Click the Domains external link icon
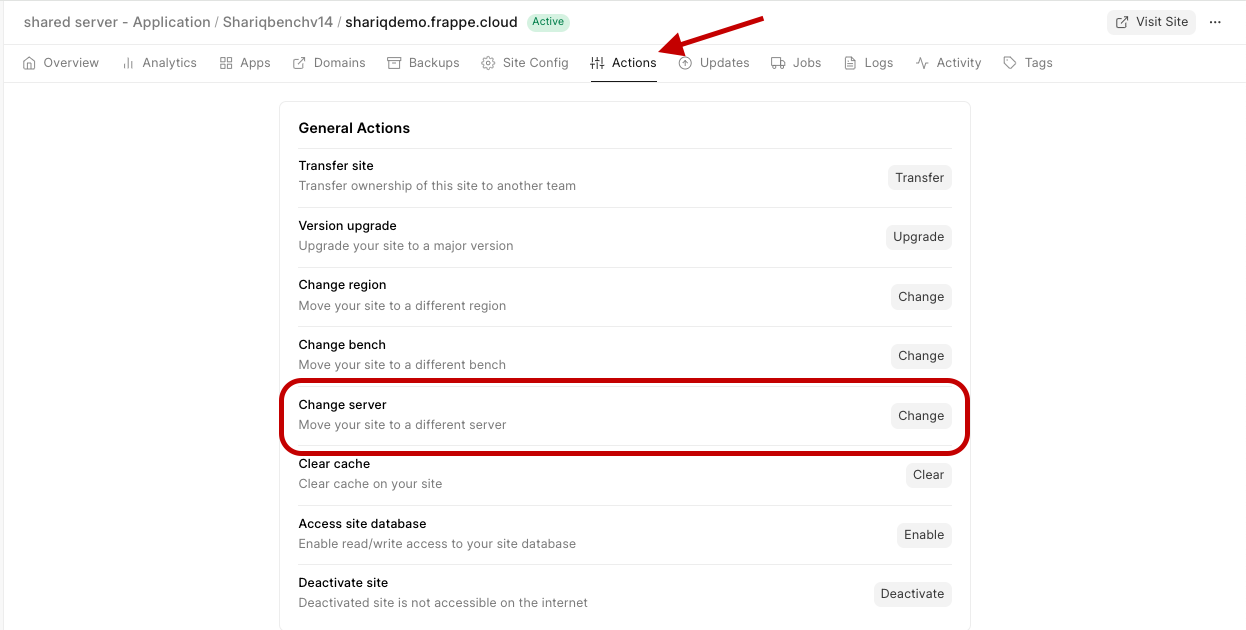Image resolution: width=1246 pixels, height=630 pixels. point(299,63)
